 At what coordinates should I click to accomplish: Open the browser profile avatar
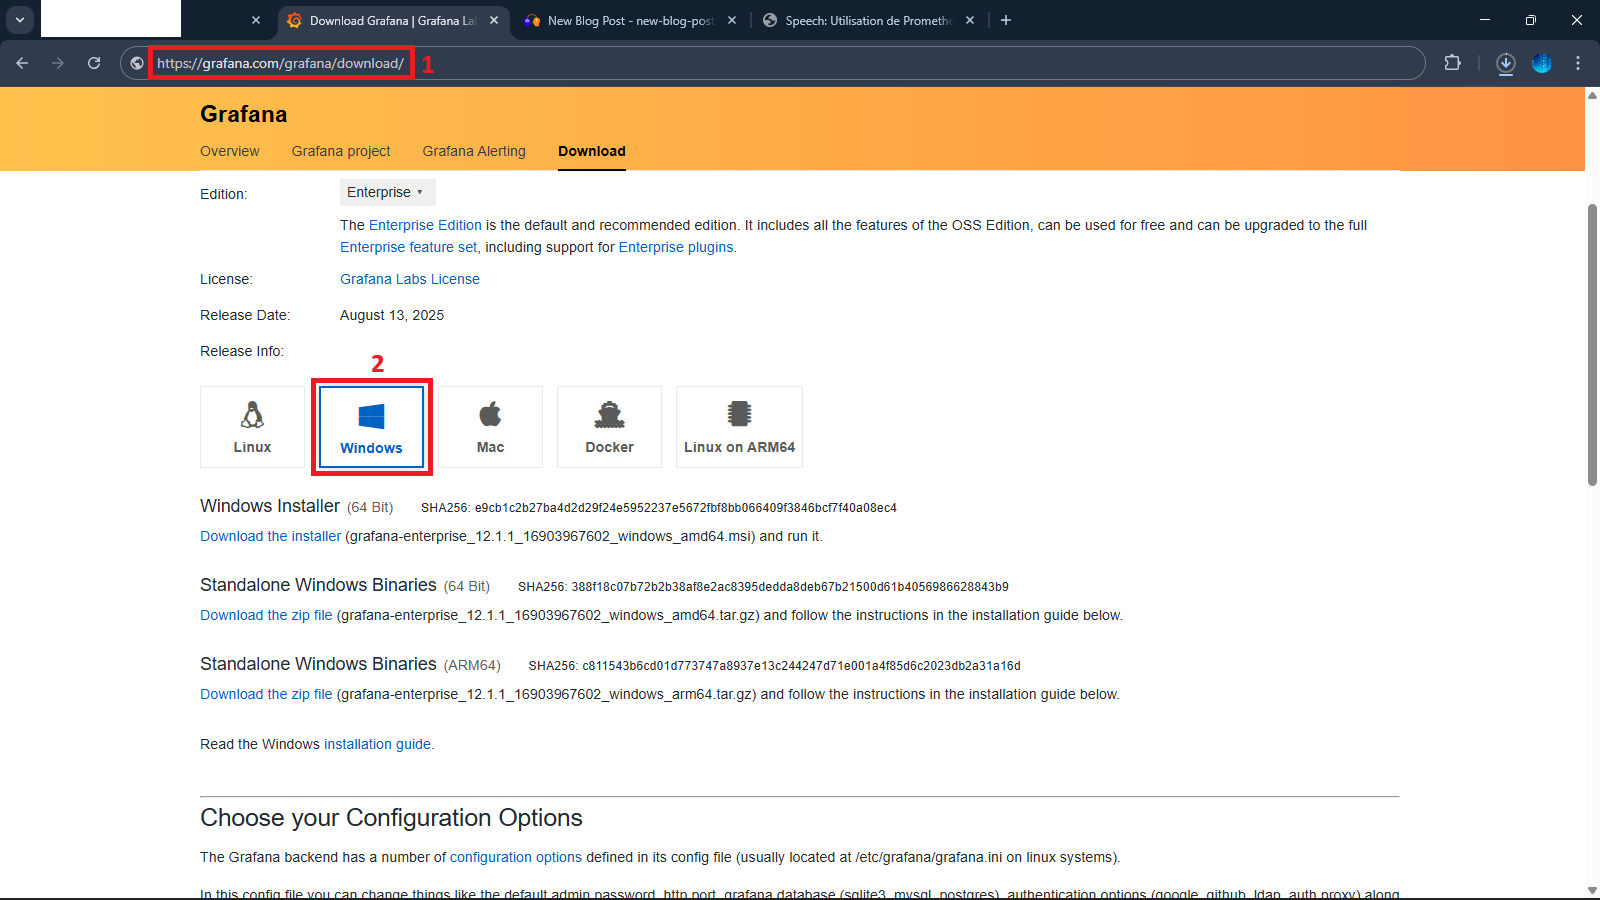[x=1542, y=63]
